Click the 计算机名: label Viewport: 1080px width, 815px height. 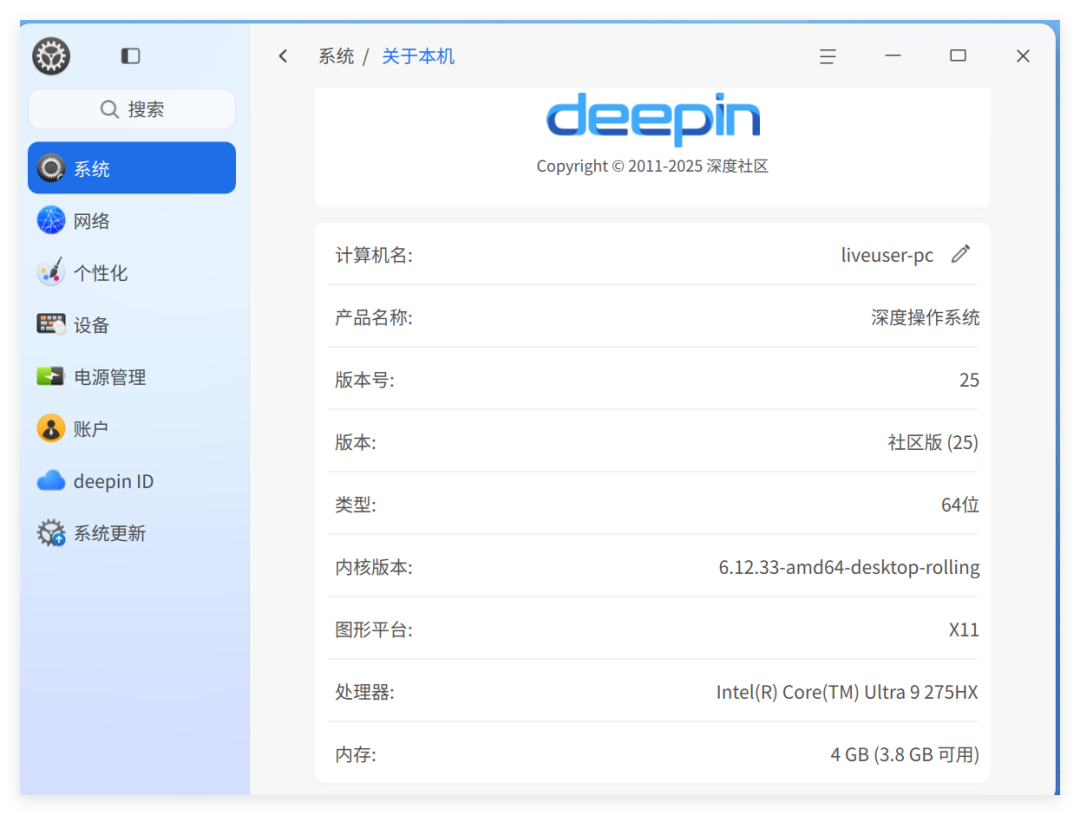tap(373, 255)
